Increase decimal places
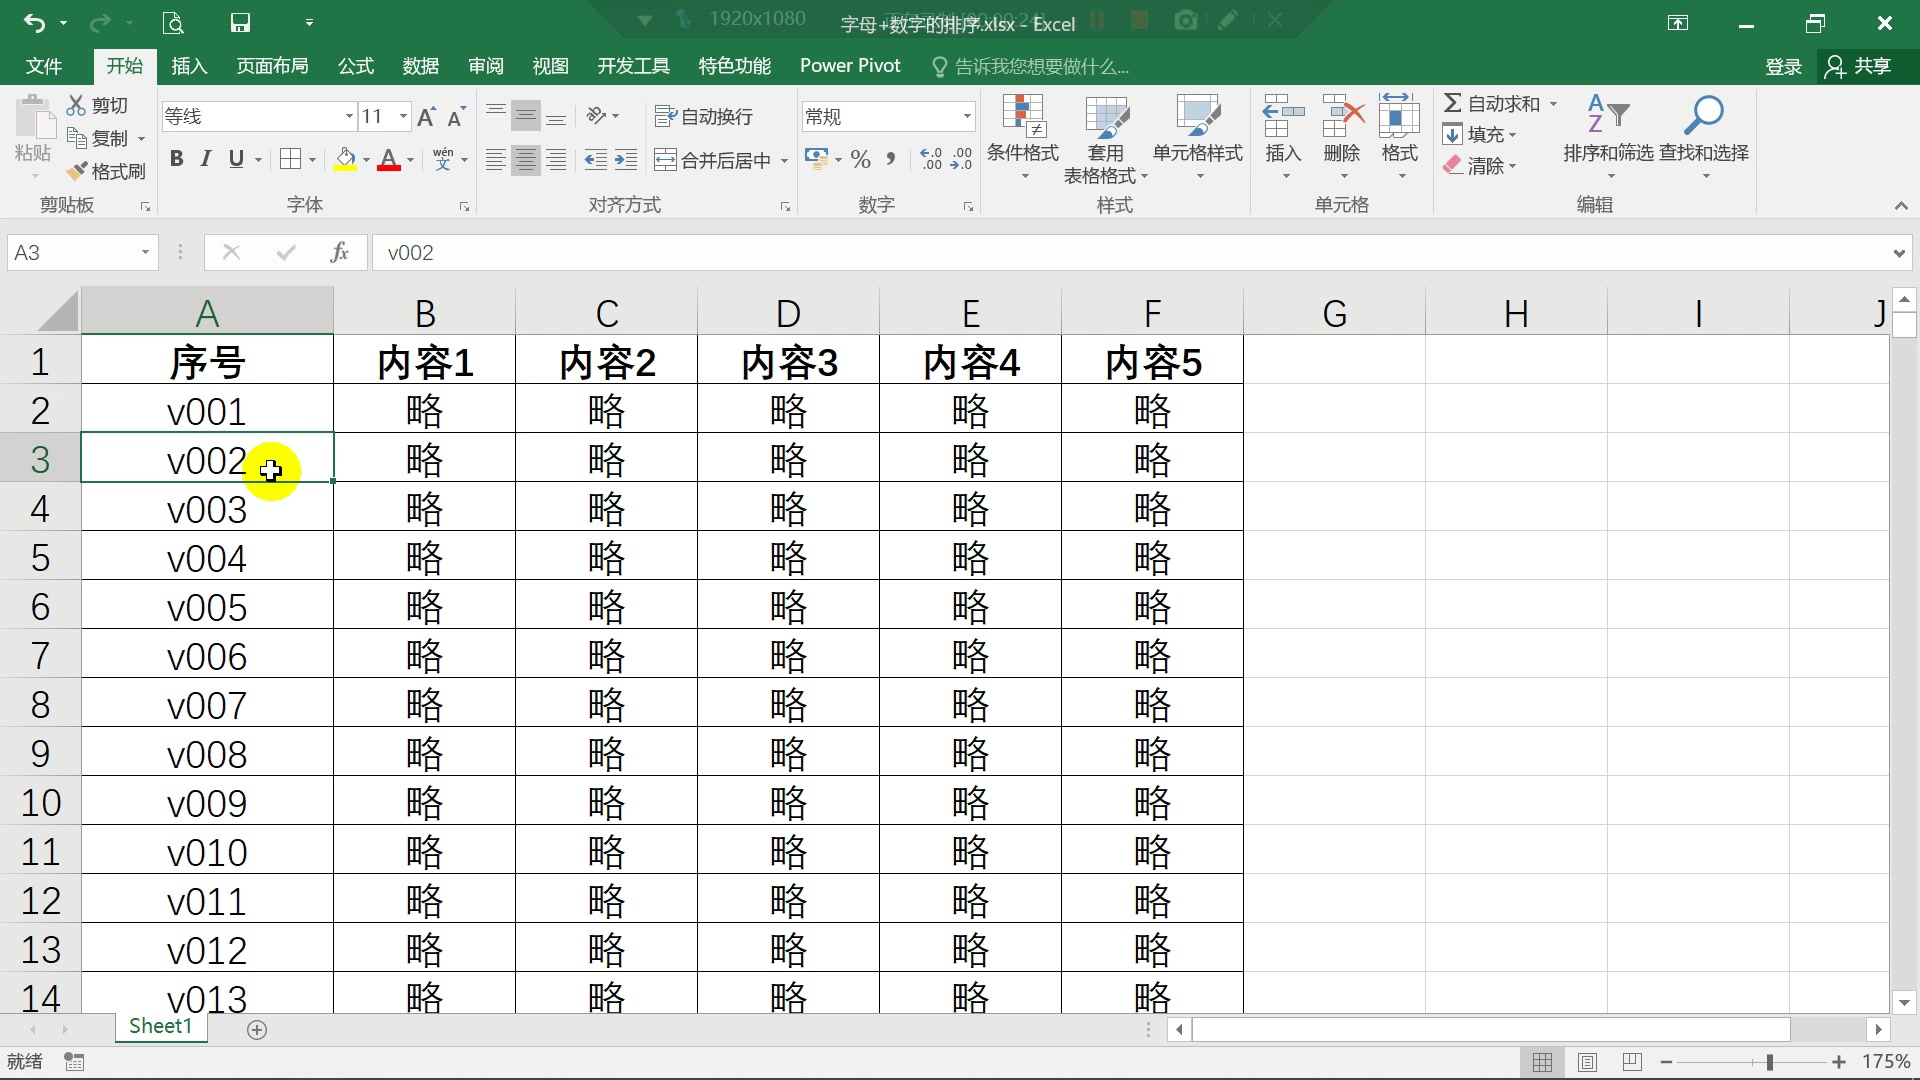 [932, 160]
